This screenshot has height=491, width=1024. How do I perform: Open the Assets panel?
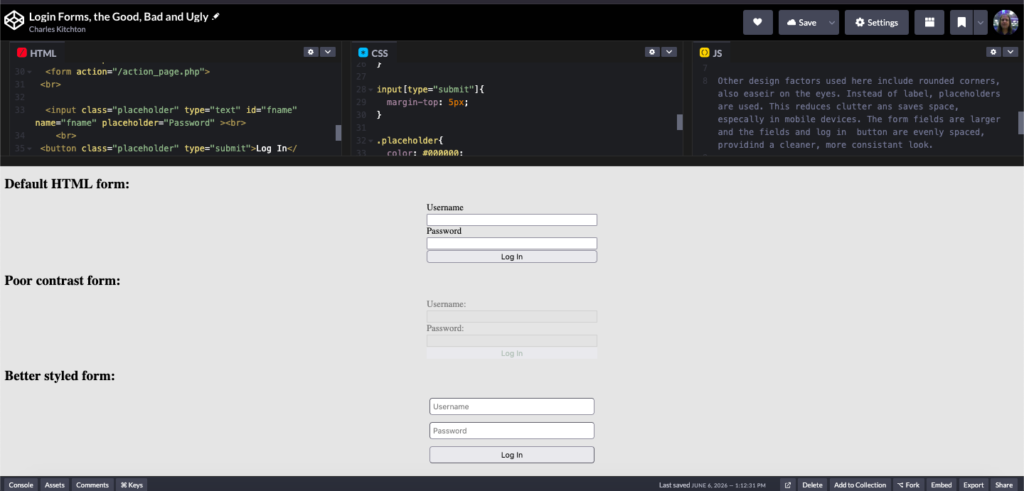pos(55,485)
